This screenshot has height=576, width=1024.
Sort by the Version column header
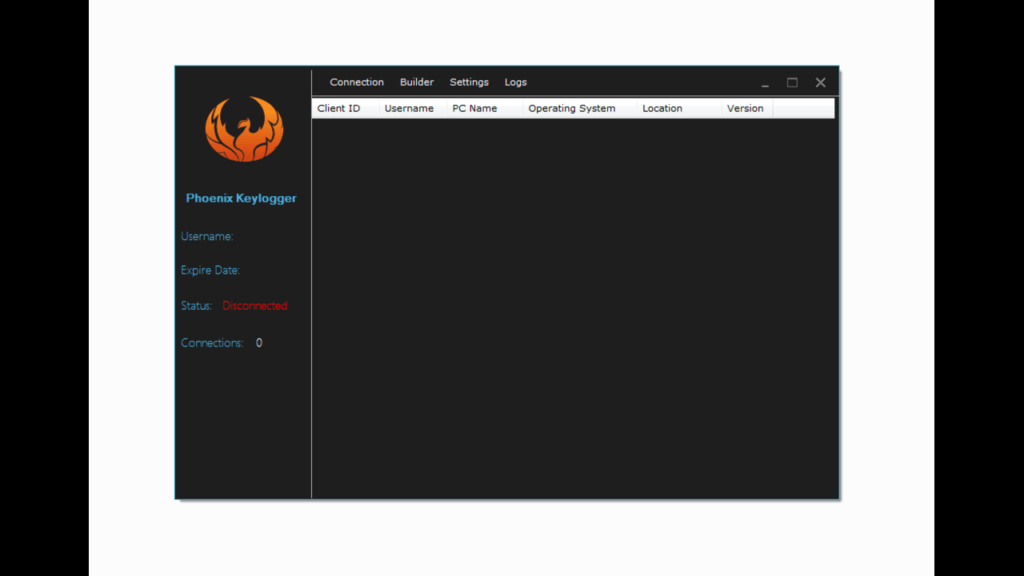coord(747,108)
